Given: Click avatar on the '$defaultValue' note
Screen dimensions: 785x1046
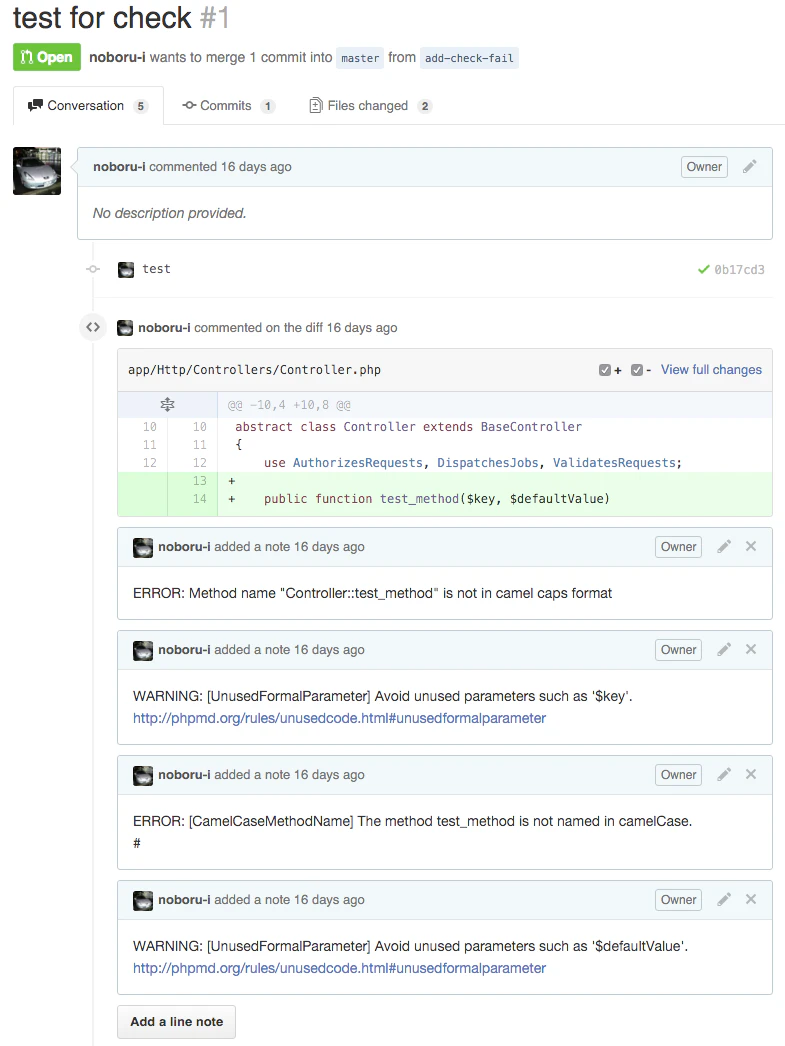Looking at the screenshot, I should pos(143,901).
